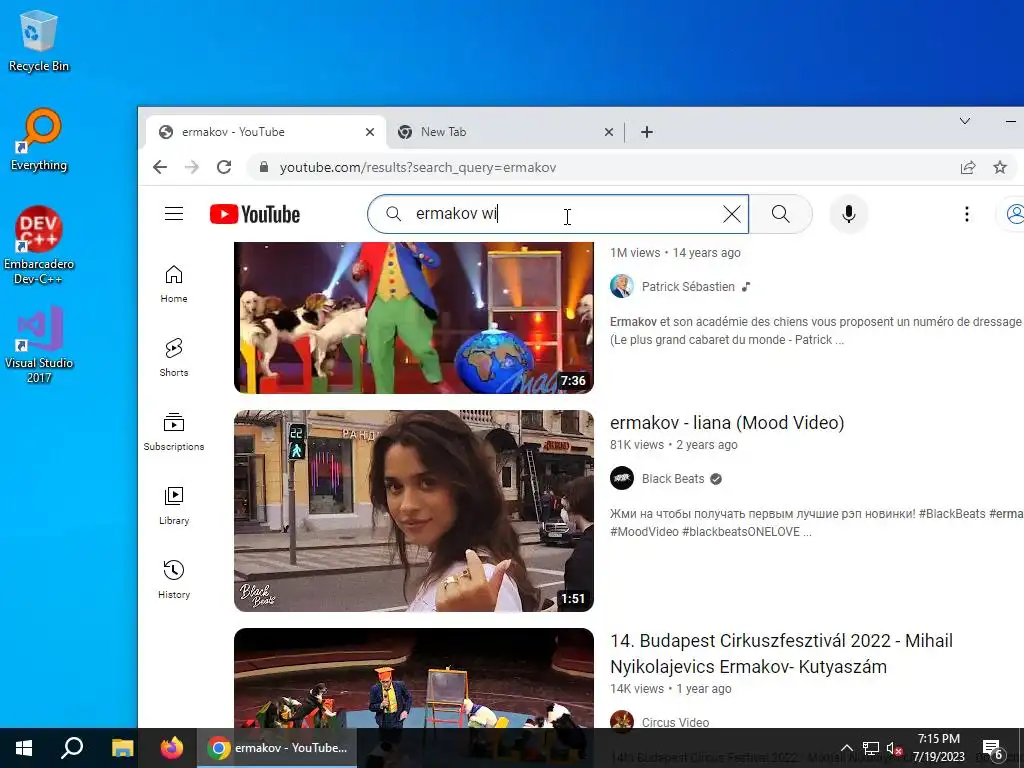Go forward in Chrome
1024x768 pixels.
point(191,167)
